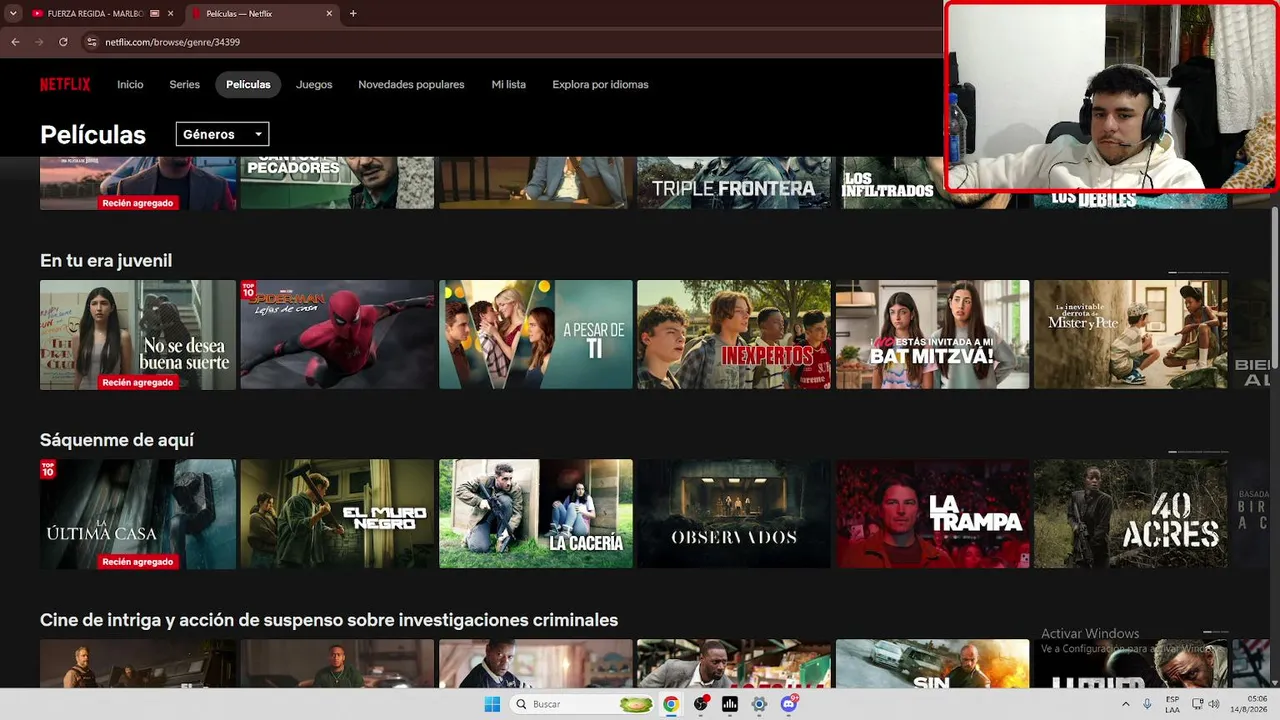This screenshot has width=1280, height=720.
Task: Switch the ESP LAA keyboard language
Action: pos(1172,704)
